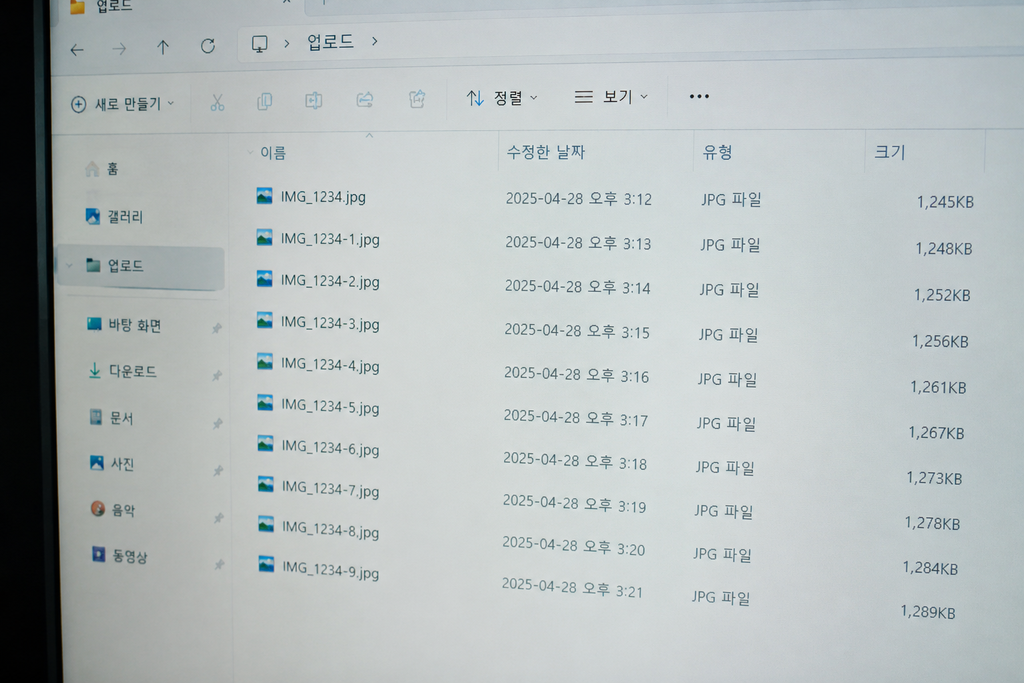1024x683 pixels.
Task: Expand the chevron after 업로드 in path
Action: pyautogui.click(x=375, y=41)
